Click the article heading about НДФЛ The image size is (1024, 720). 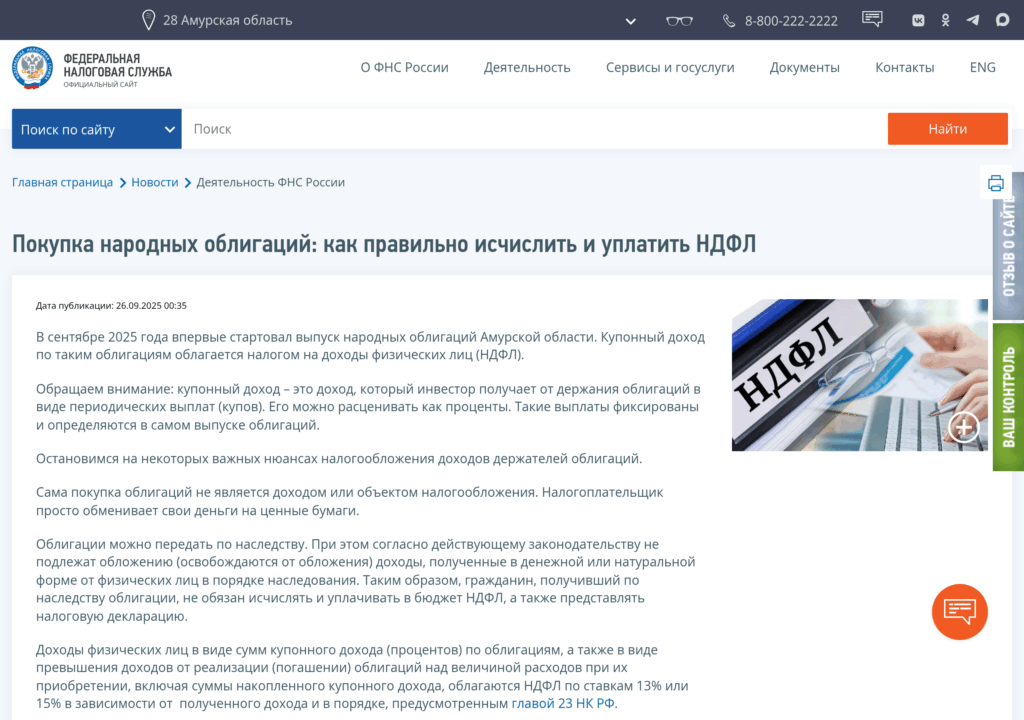[x=384, y=244]
